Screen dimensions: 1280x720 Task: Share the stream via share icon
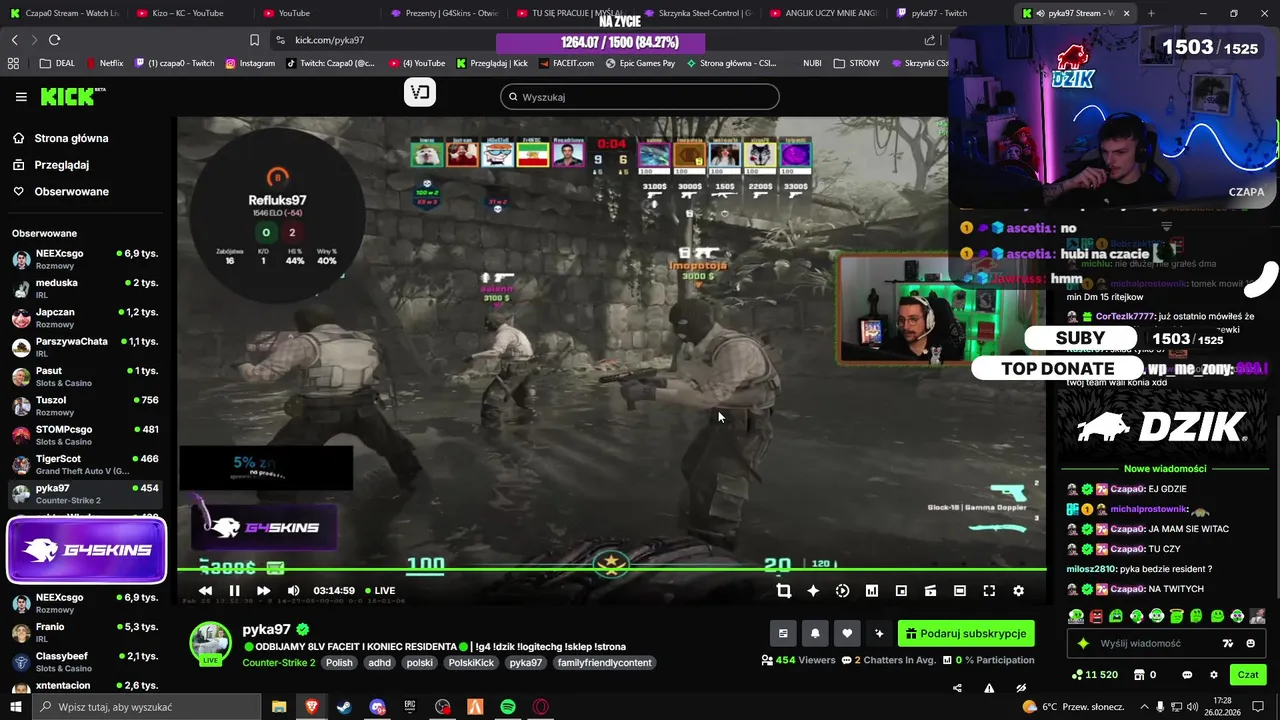point(957,688)
